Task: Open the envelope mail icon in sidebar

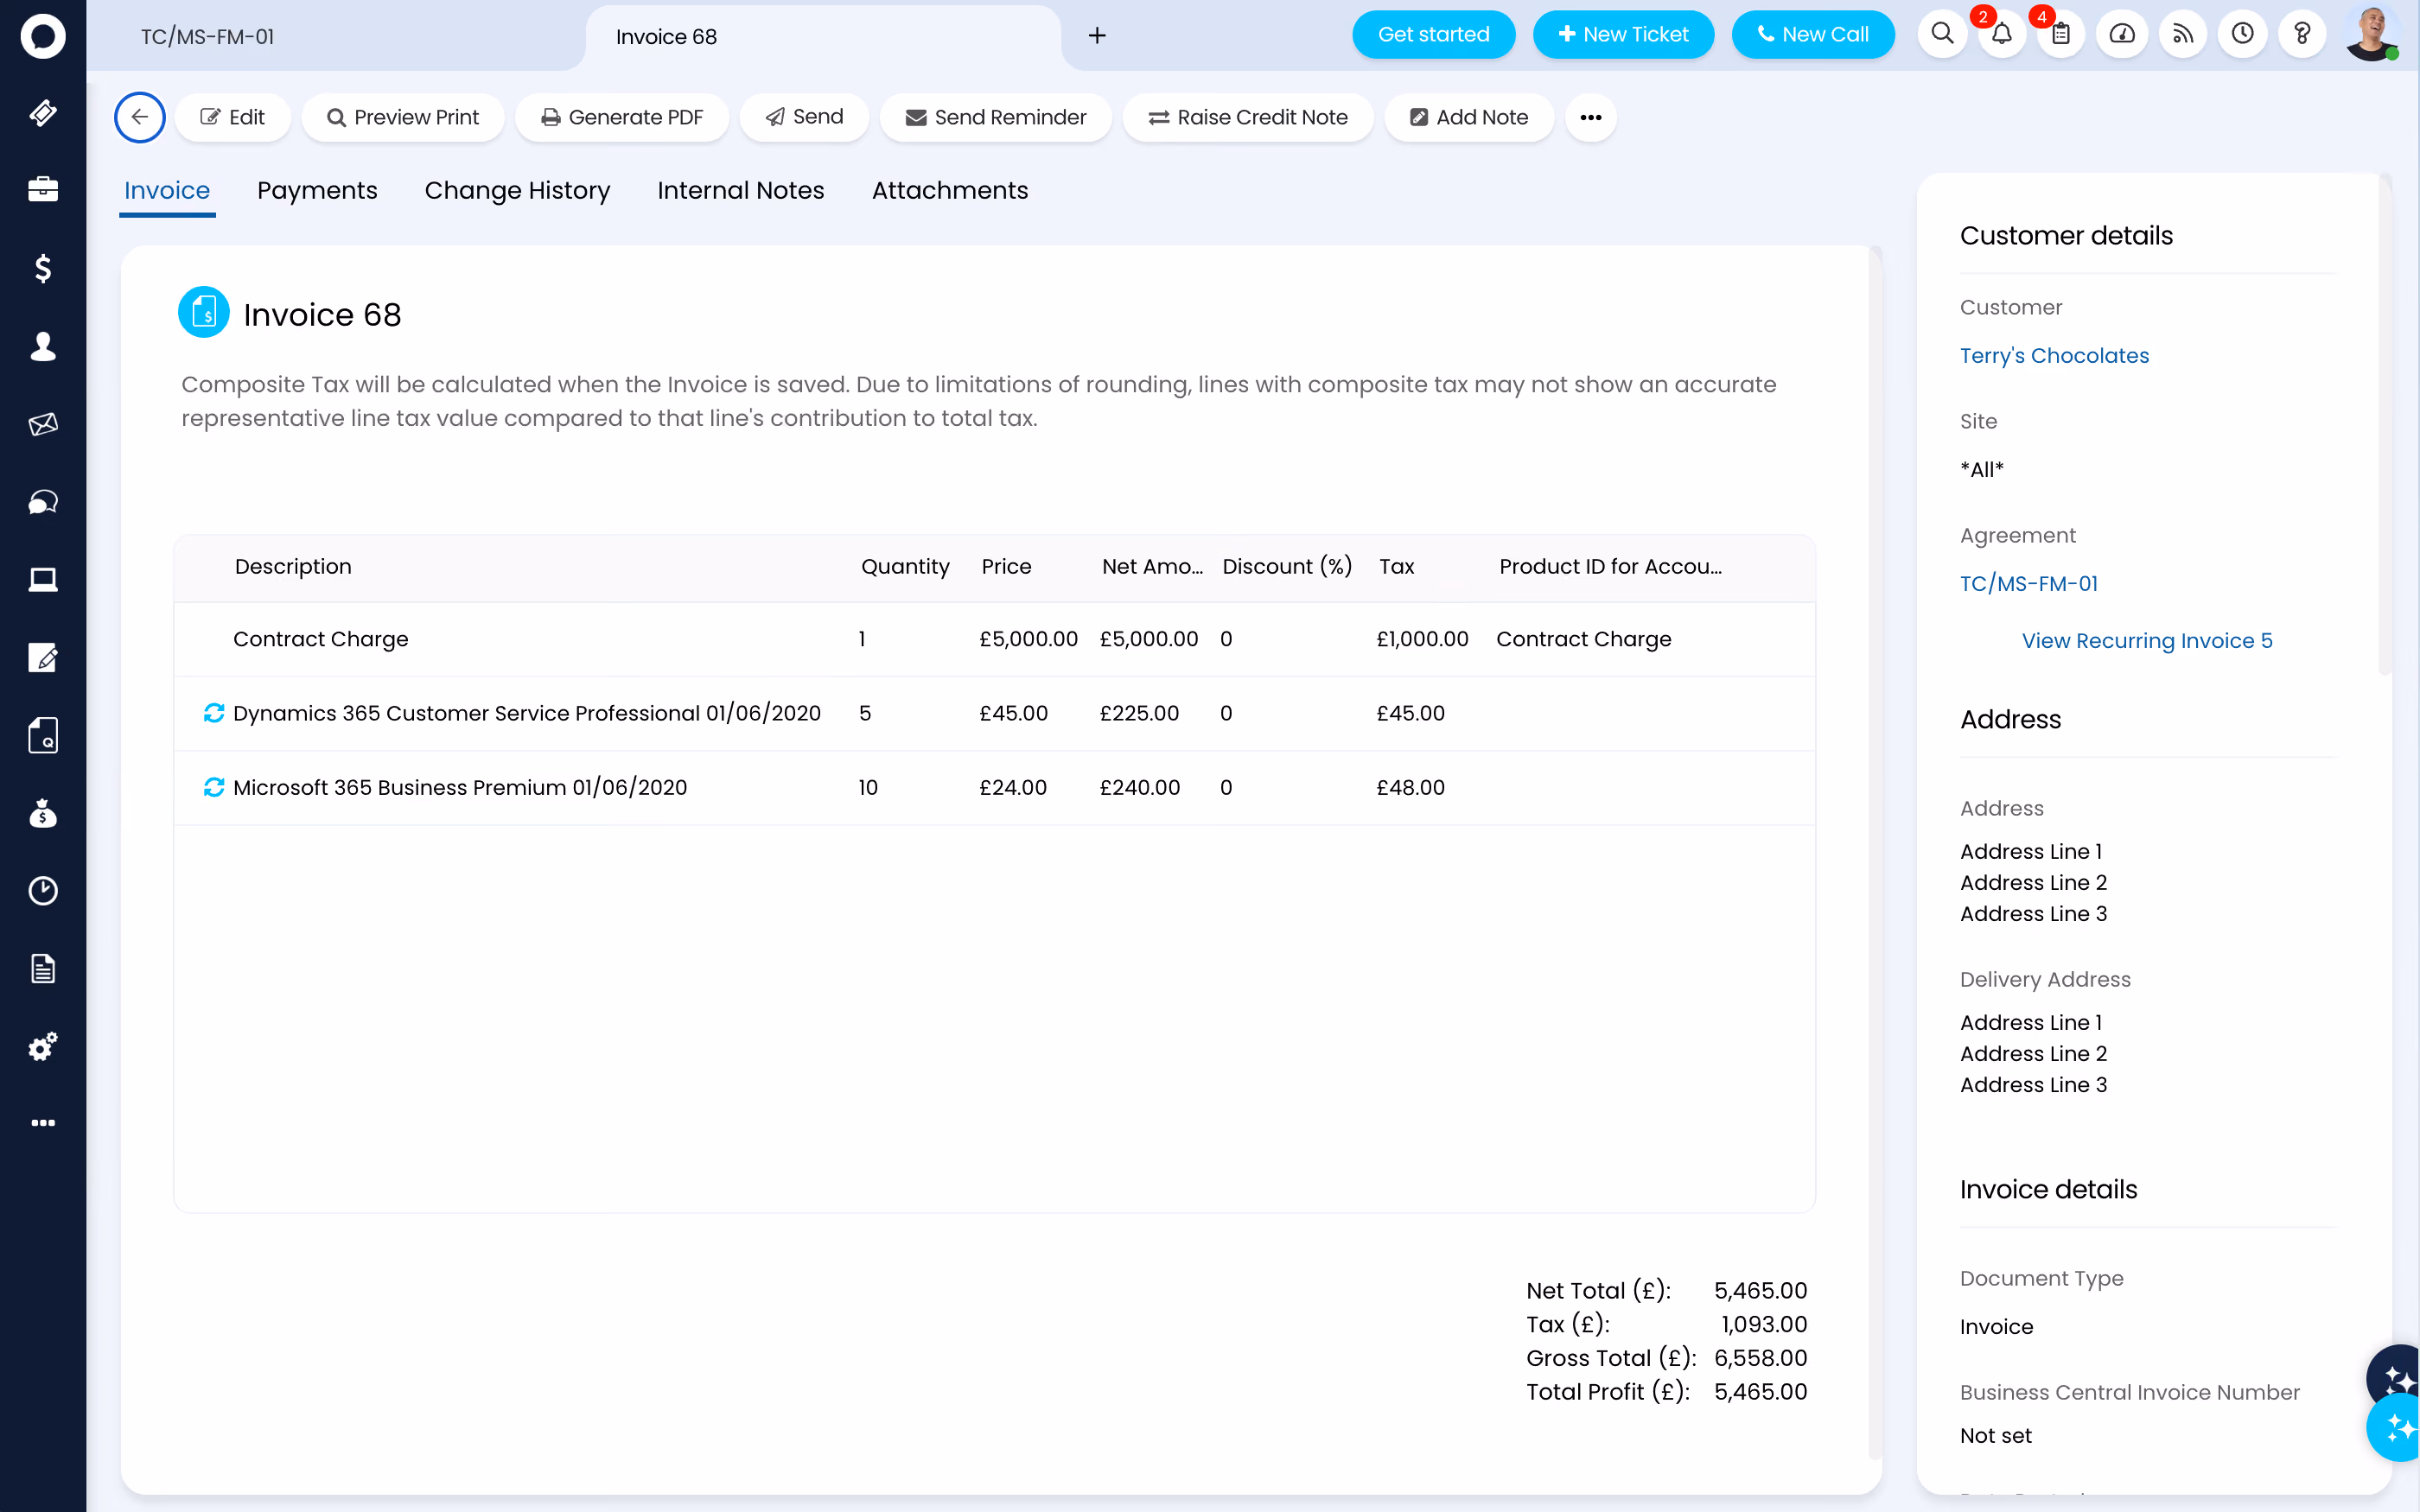Action: [x=43, y=424]
